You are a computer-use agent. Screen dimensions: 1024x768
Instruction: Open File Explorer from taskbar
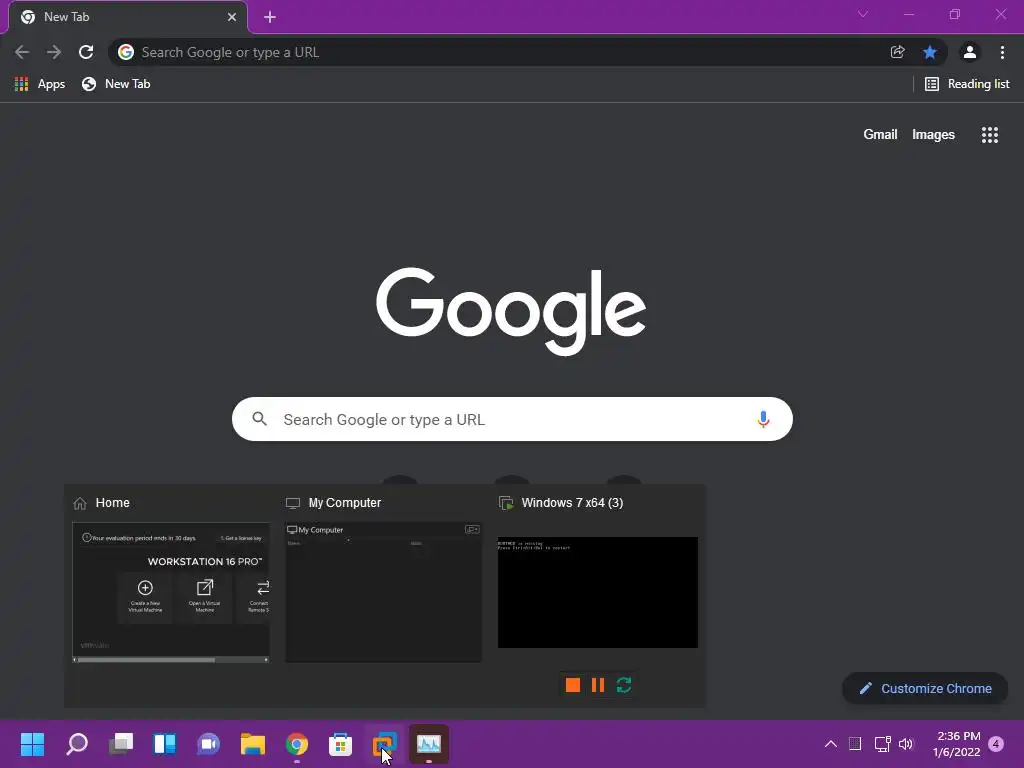click(253, 744)
